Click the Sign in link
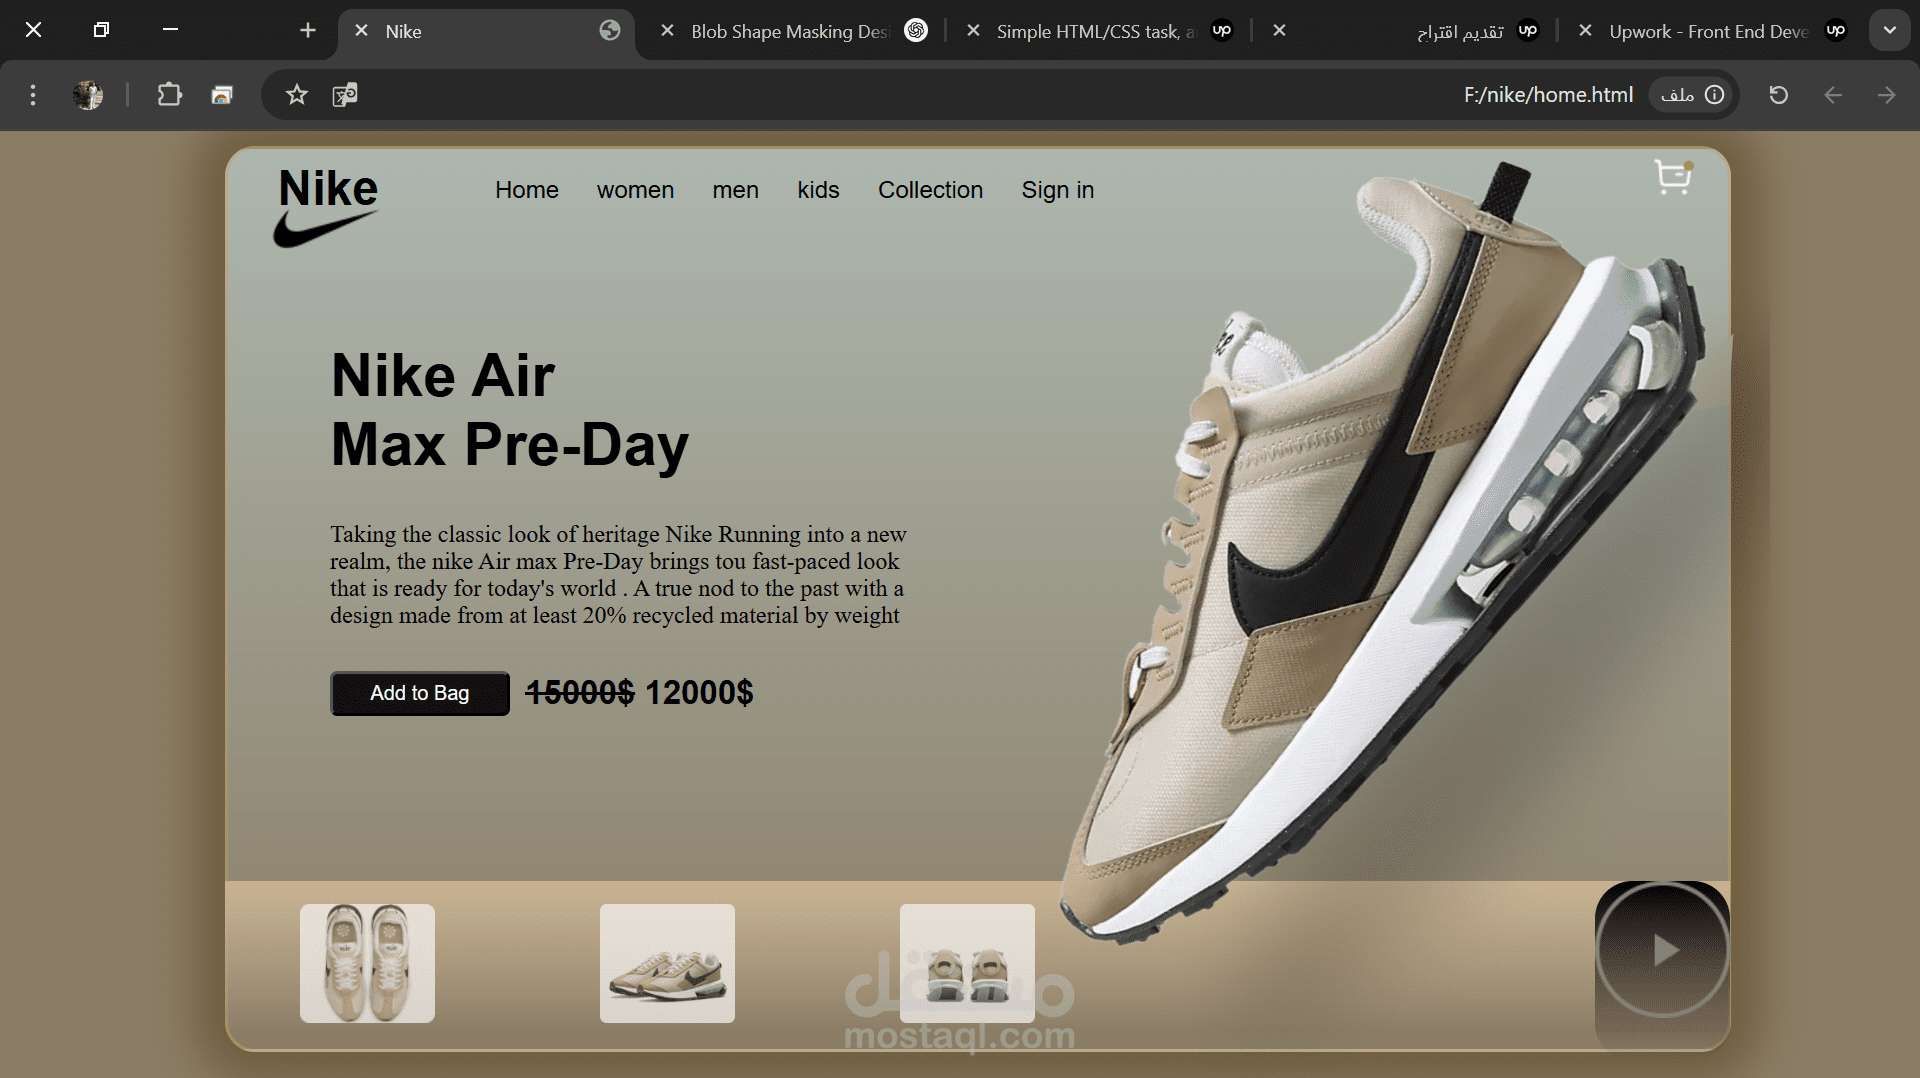This screenshot has height=1078, width=1920. [x=1058, y=190]
